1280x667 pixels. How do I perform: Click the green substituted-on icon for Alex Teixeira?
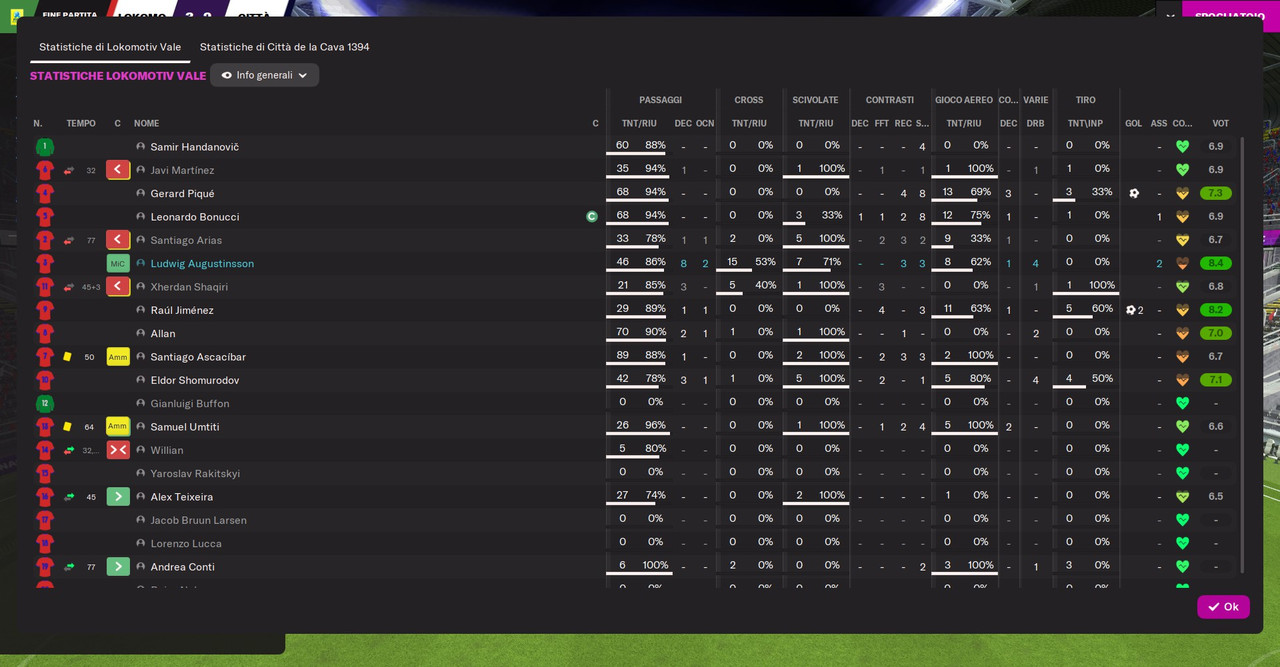[118, 497]
